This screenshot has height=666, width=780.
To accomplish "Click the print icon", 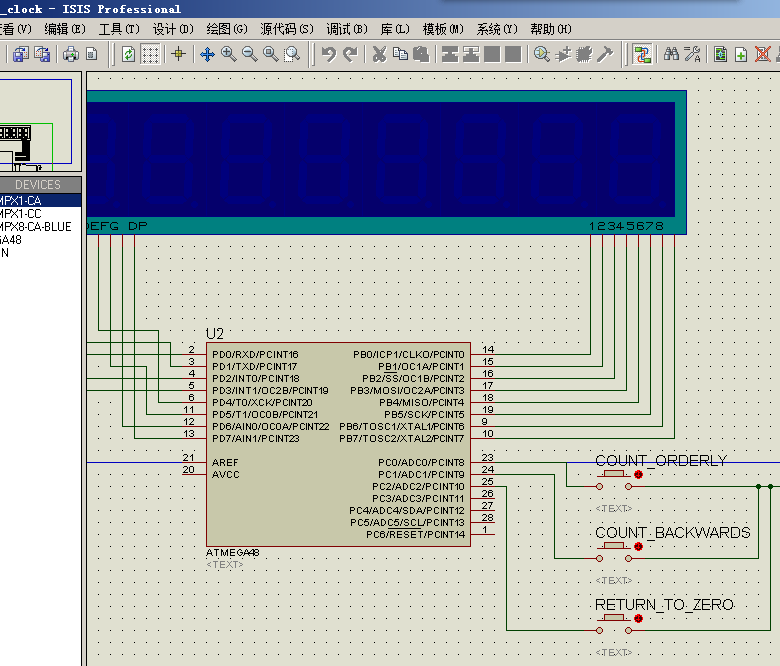I will coord(71,54).
